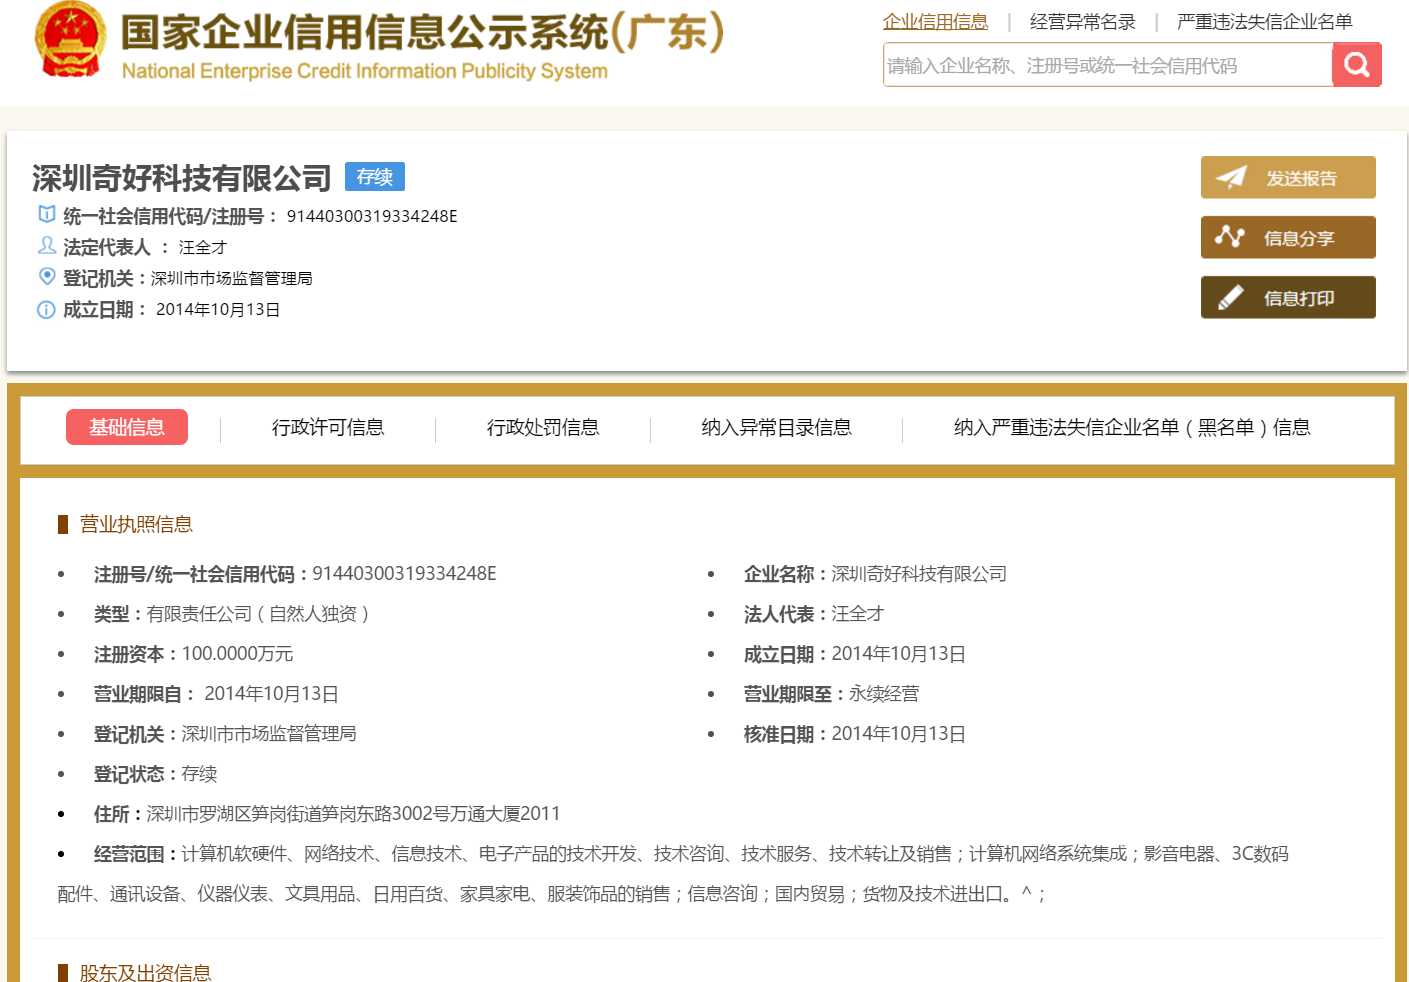The image size is (1409, 982).
Task: Click the 注册号/统一社会信用代码 row
Action: (x=295, y=574)
